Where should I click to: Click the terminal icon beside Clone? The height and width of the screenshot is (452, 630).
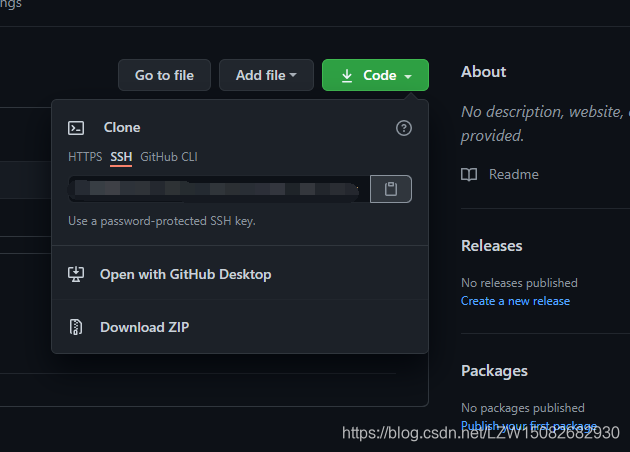tap(76, 128)
